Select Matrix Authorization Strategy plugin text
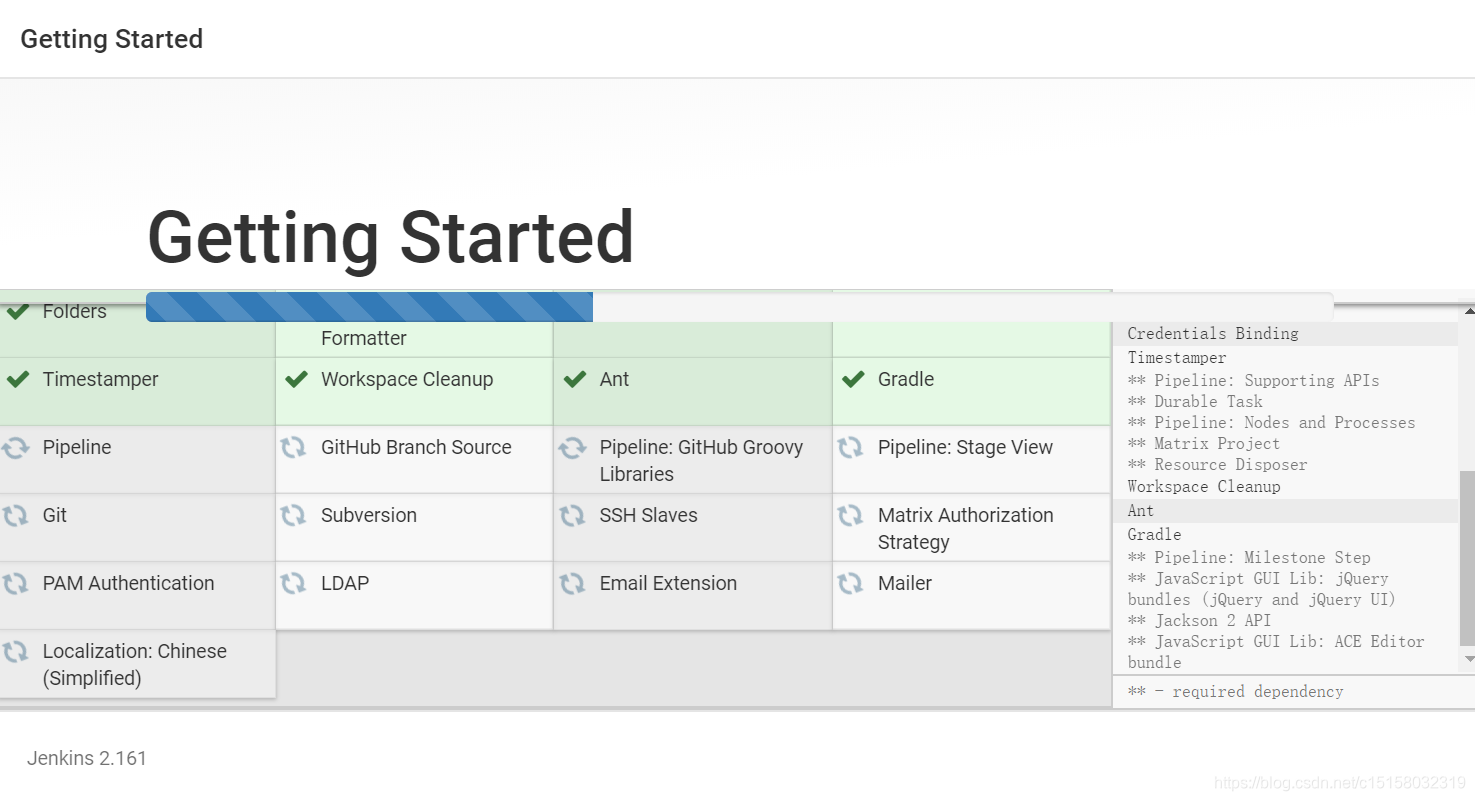1475x801 pixels. [x=966, y=529]
